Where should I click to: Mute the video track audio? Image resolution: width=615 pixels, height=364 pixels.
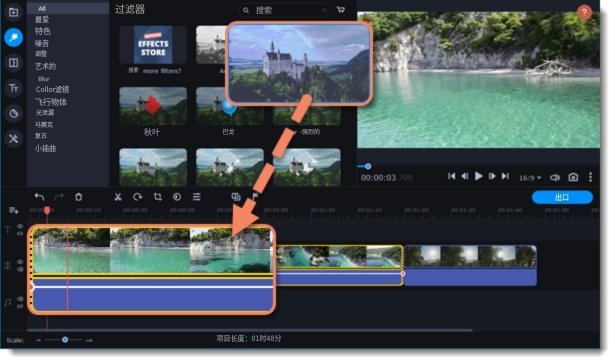click(20, 269)
